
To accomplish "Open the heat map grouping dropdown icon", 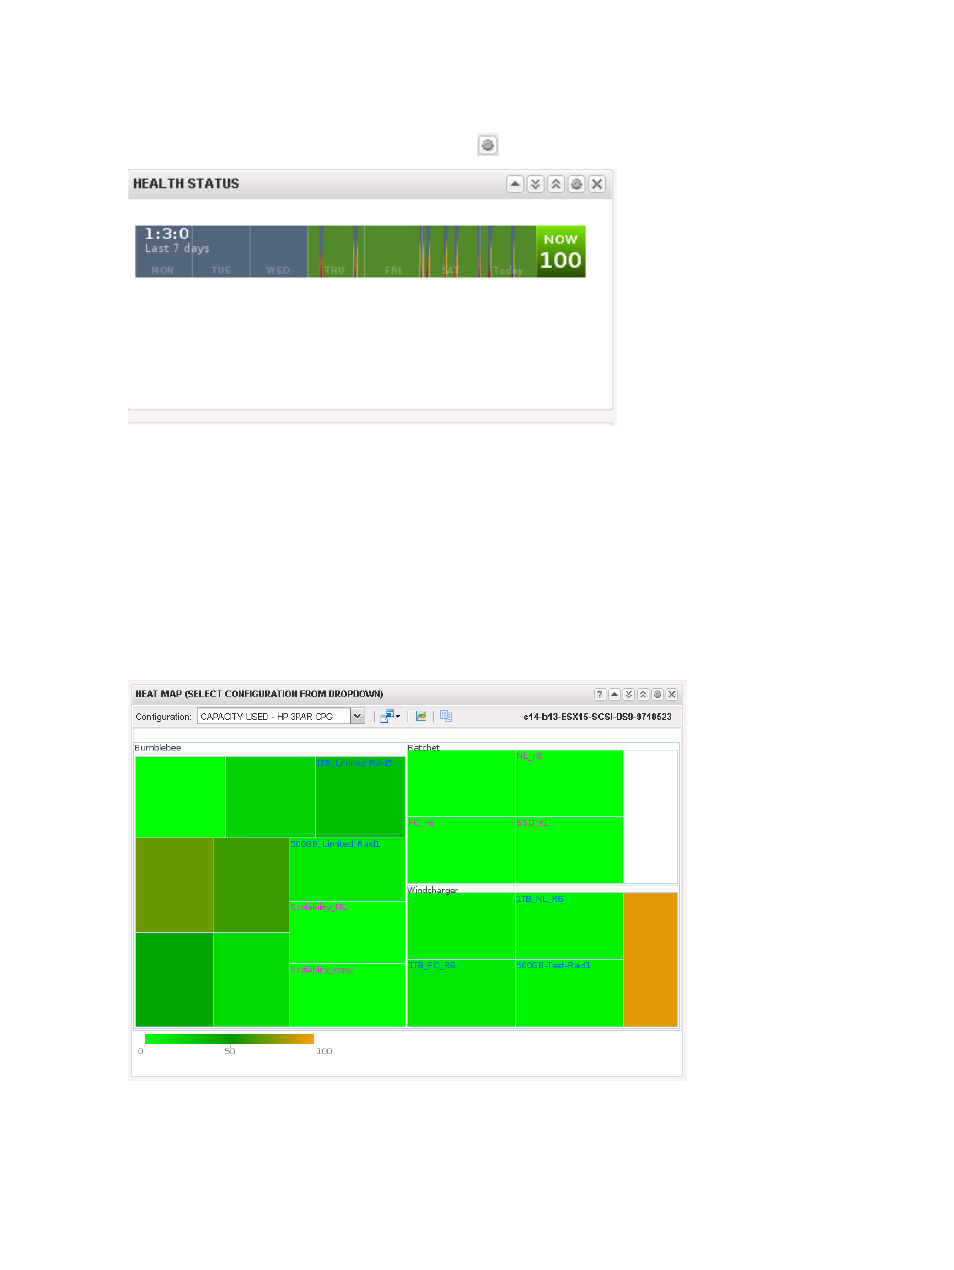I will click(390, 716).
